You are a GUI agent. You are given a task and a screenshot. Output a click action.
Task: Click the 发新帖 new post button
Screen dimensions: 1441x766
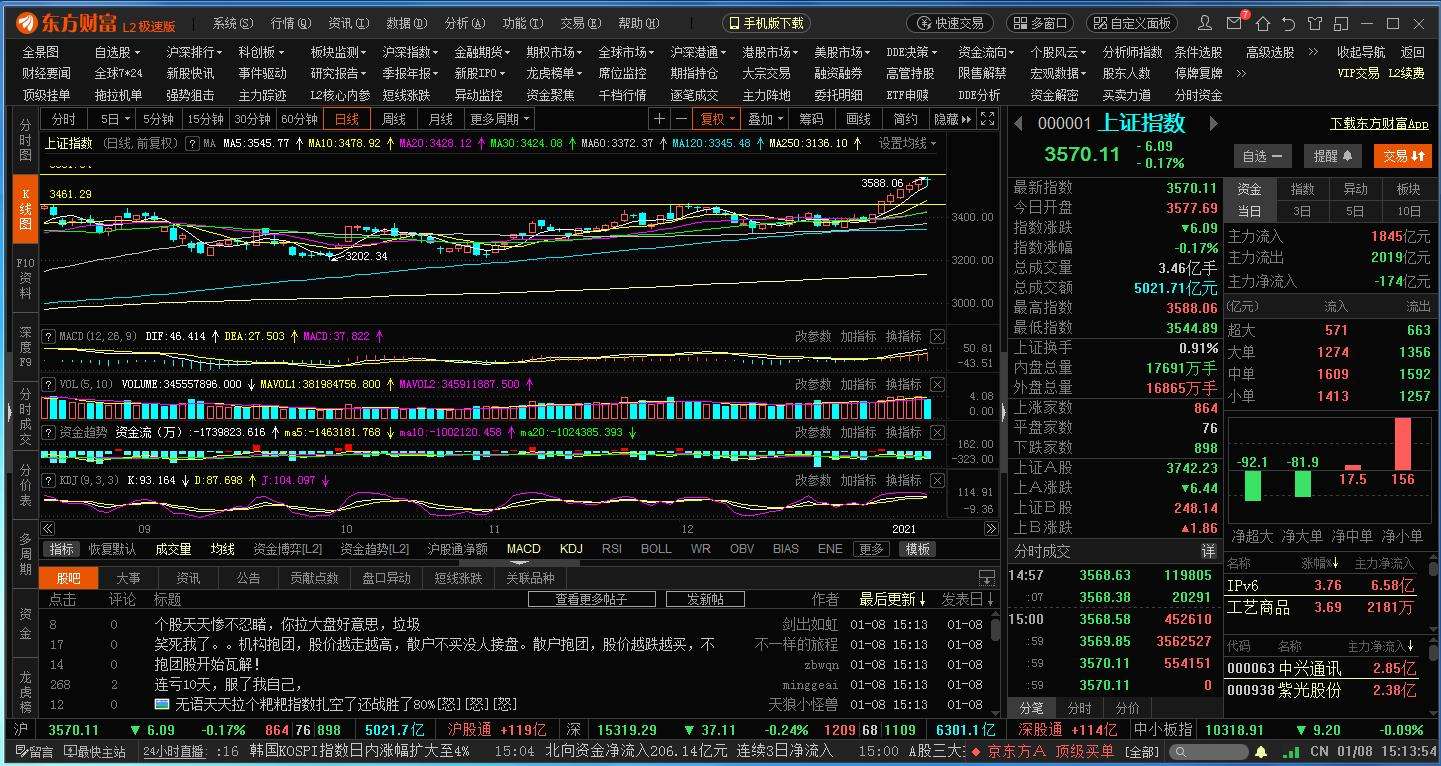coord(706,599)
